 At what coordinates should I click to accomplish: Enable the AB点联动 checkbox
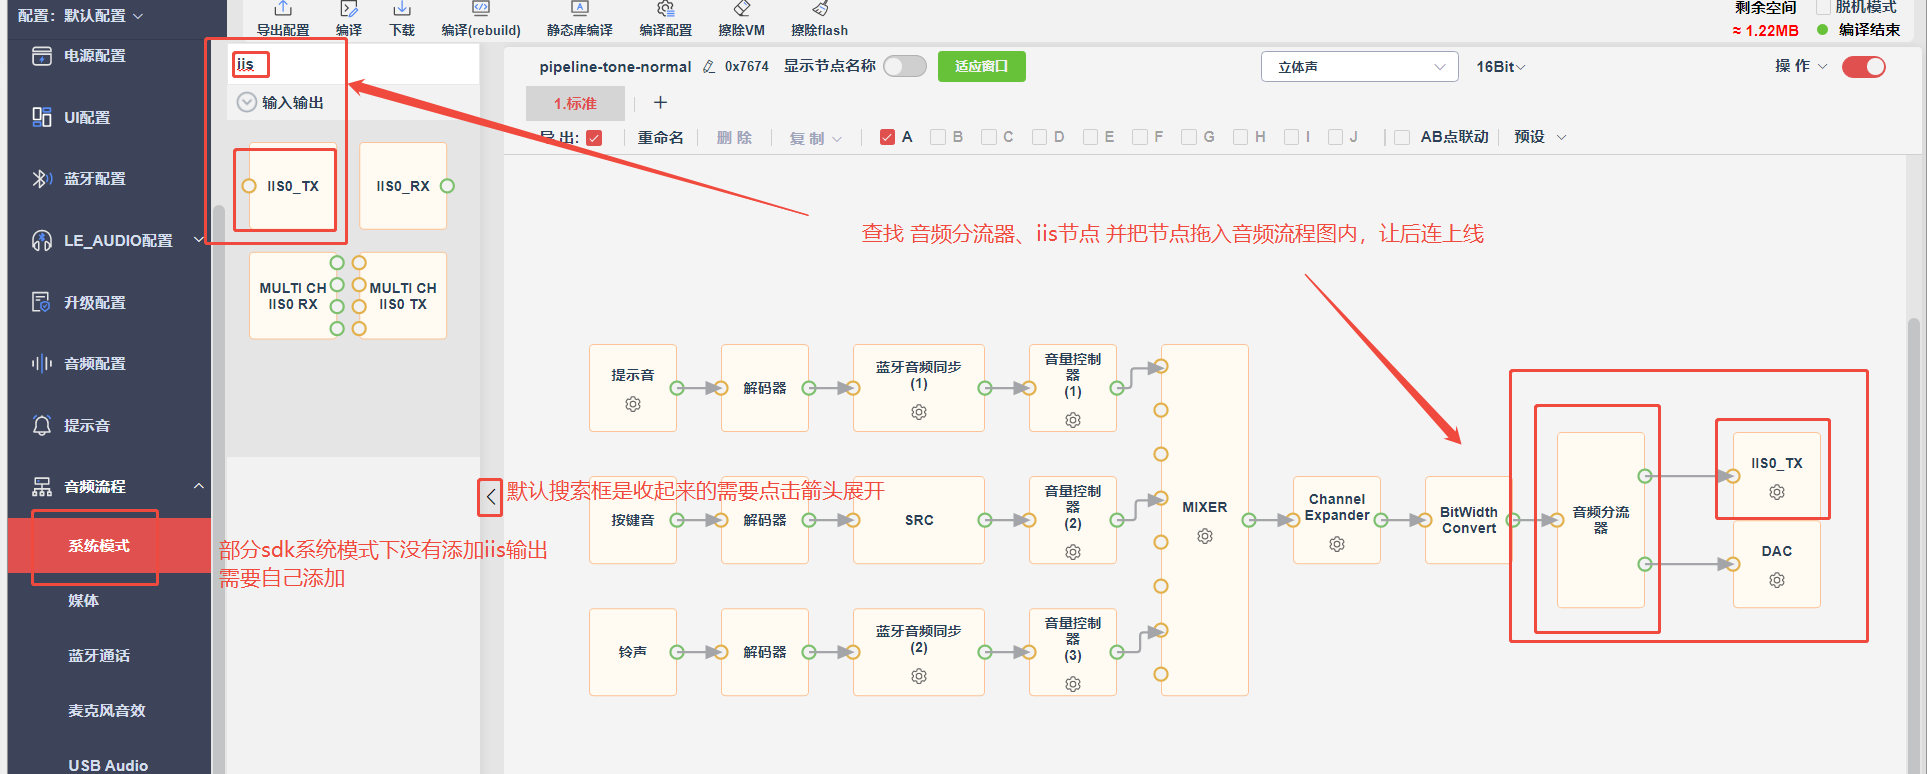click(x=1402, y=137)
